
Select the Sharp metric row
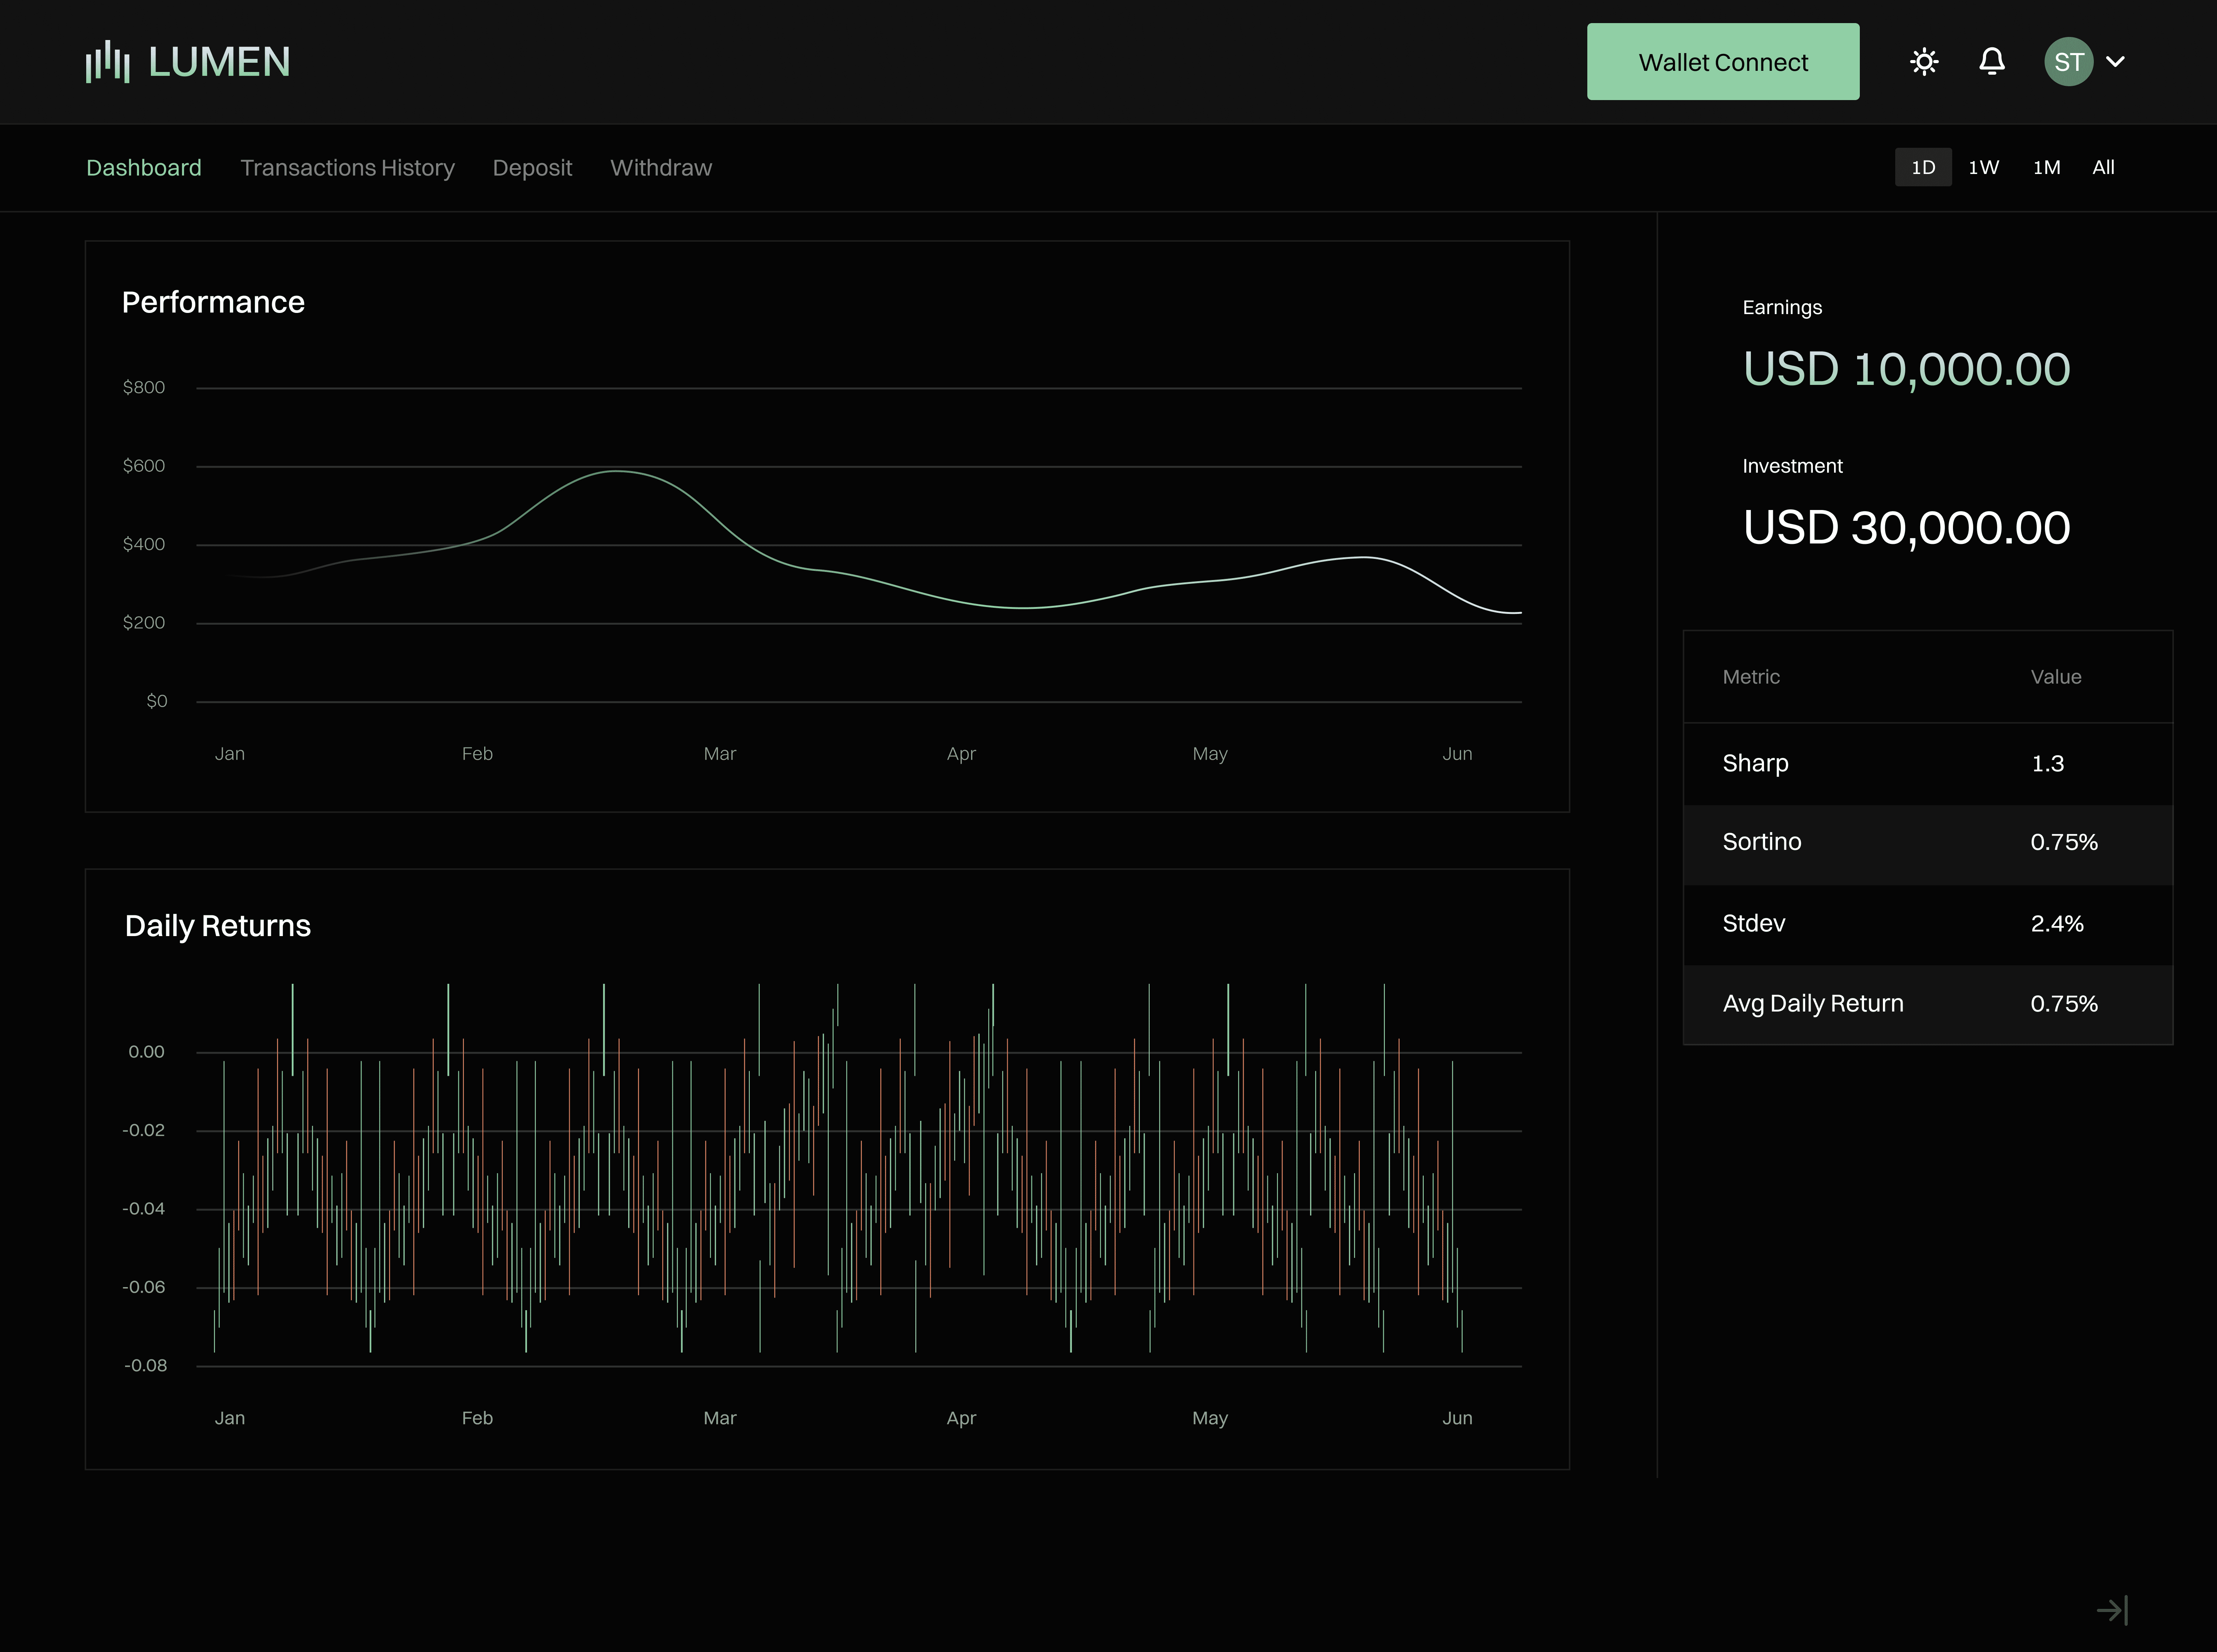click(x=1928, y=764)
